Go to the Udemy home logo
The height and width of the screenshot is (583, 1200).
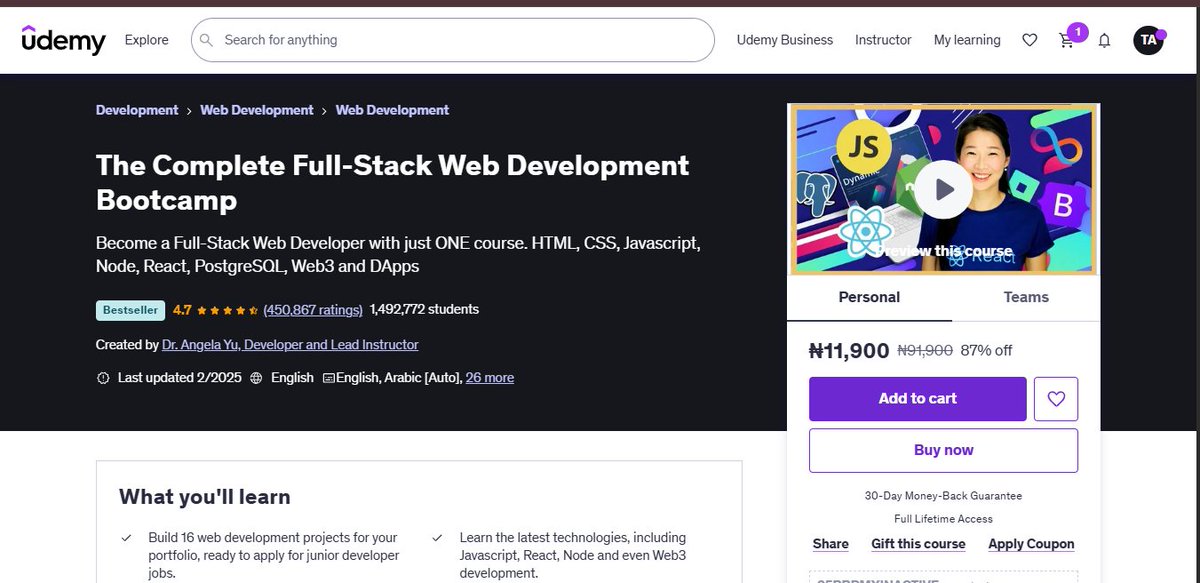click(63, 40)
